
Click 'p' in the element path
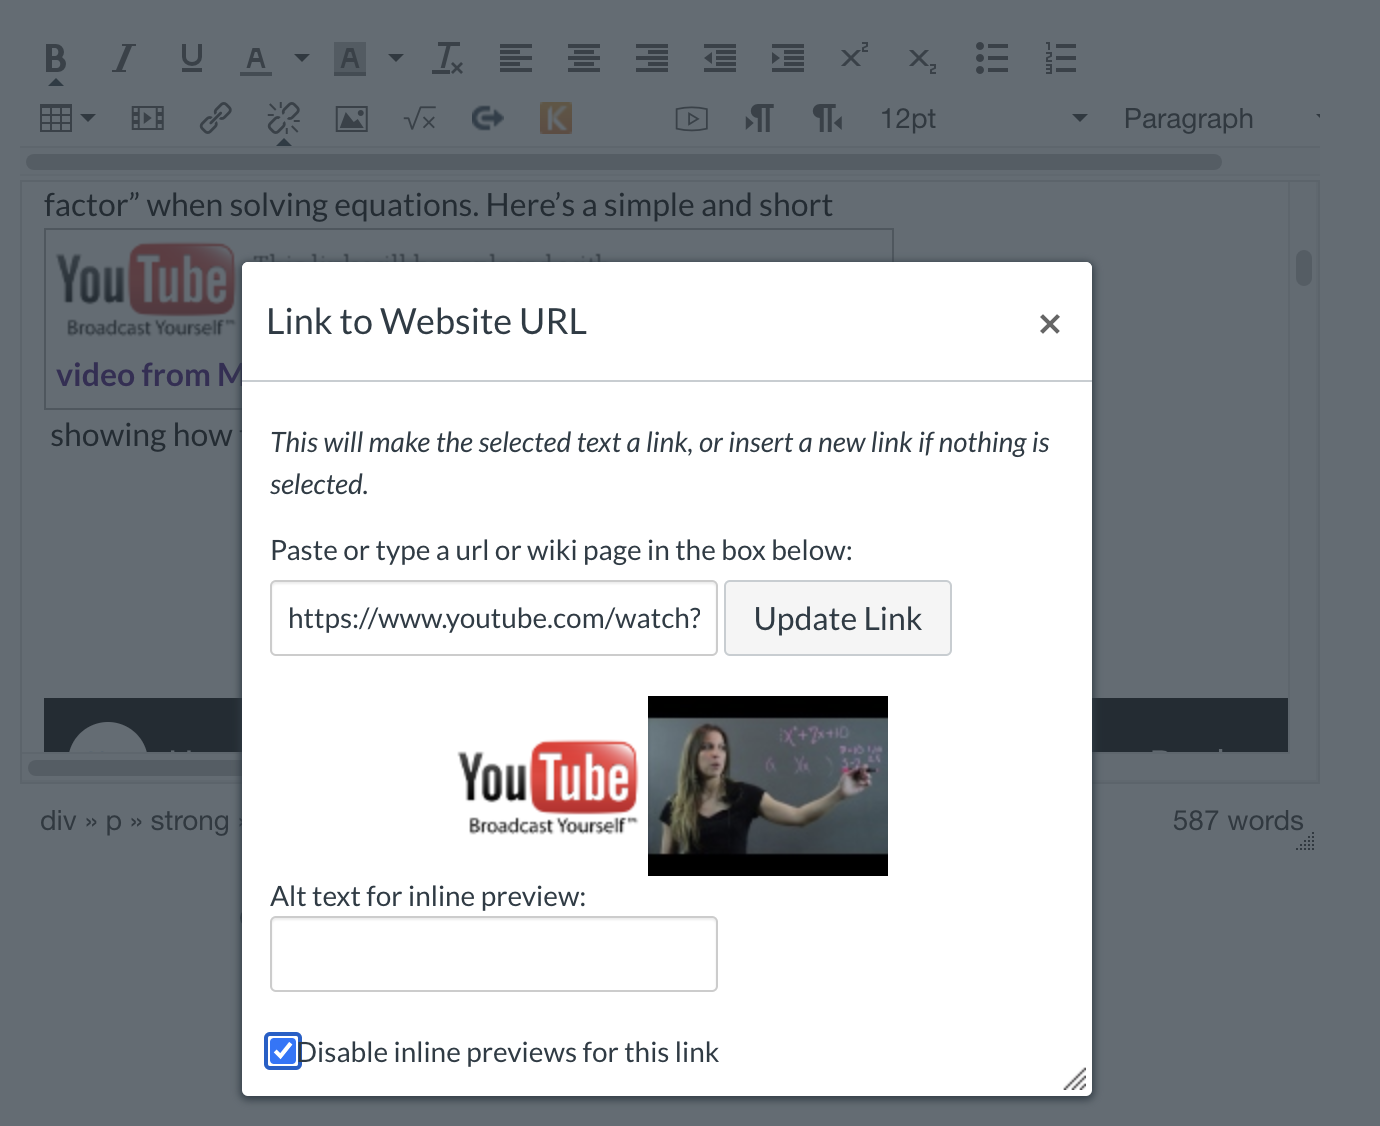click(x=114, y=821)
